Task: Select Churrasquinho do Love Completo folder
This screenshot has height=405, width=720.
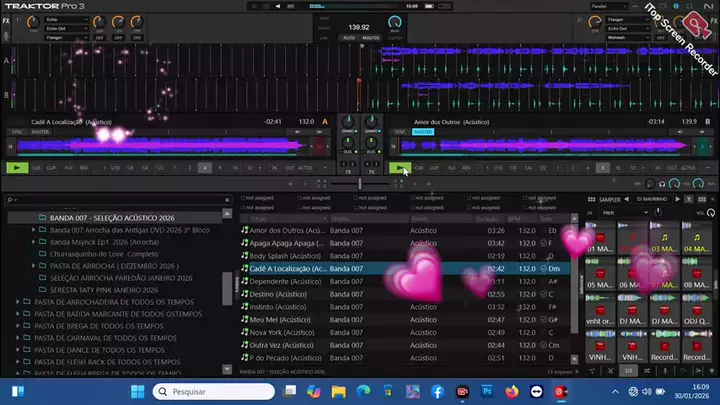Action: pos(104,254)
